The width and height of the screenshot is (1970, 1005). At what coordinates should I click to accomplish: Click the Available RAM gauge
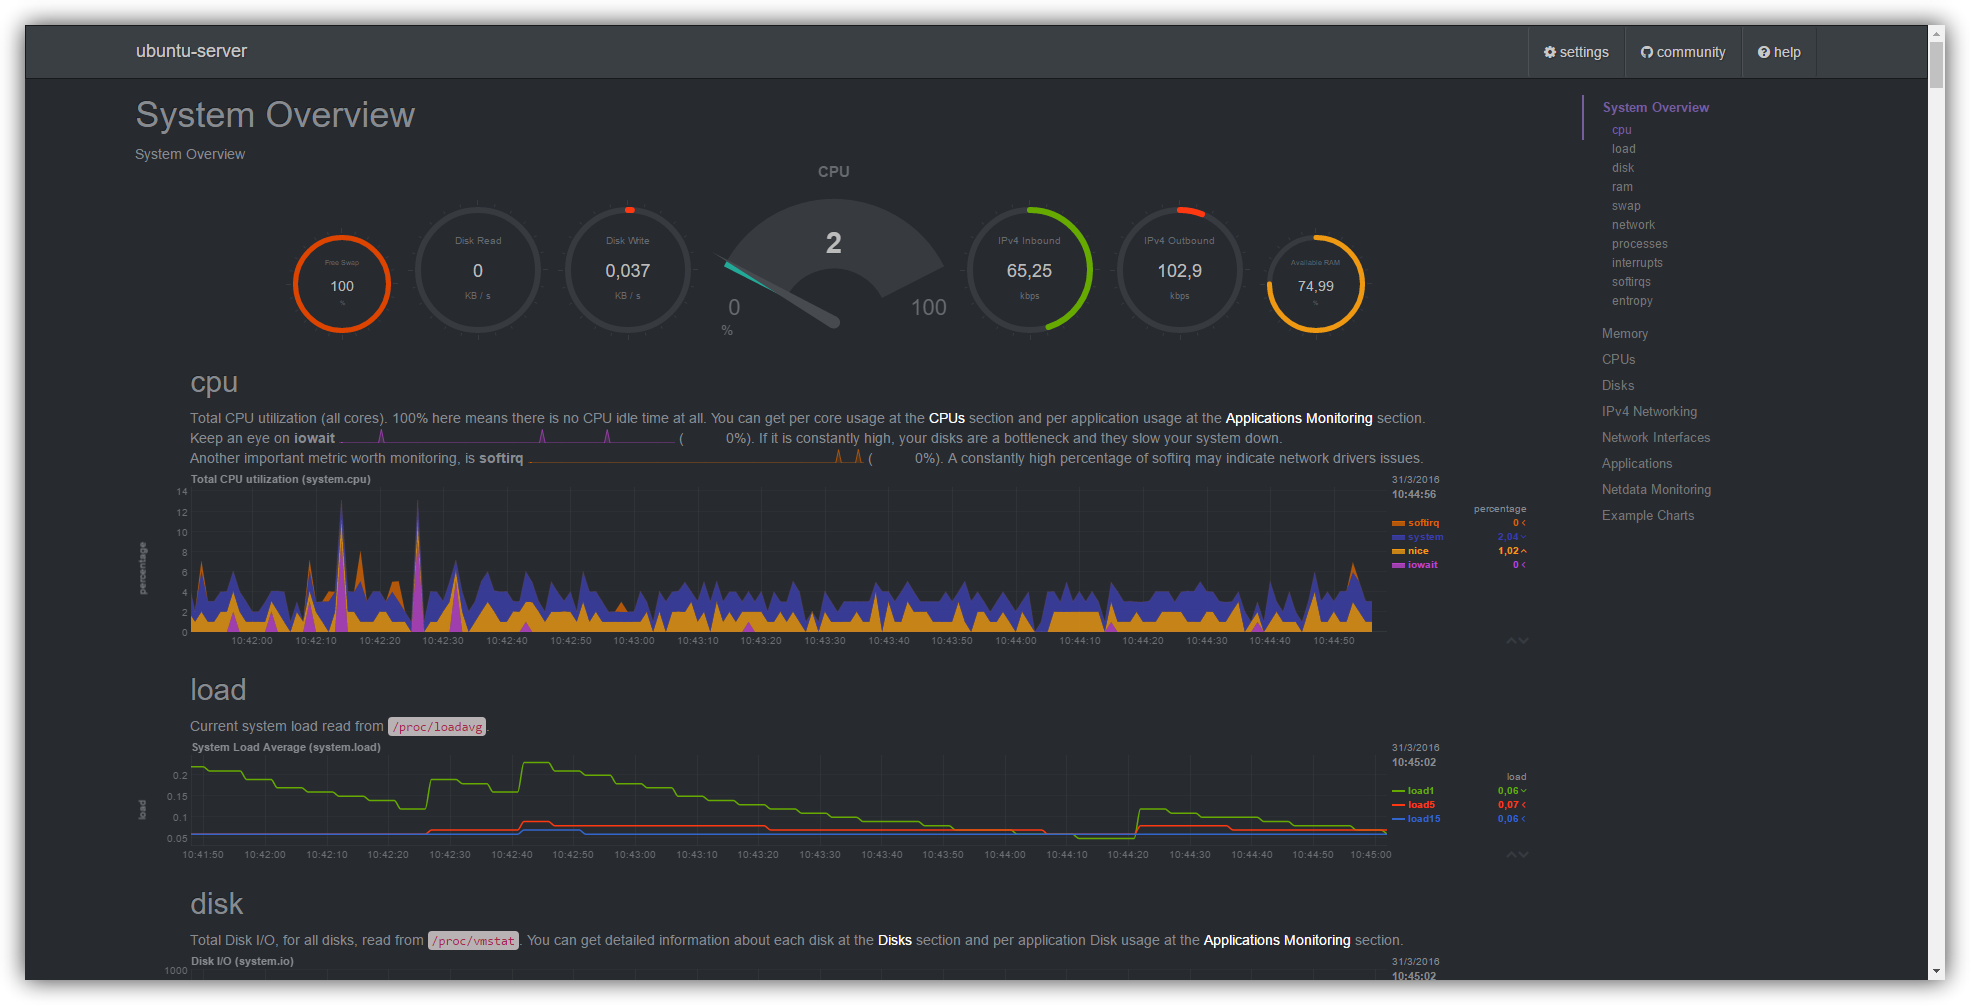coord(1315,284)
